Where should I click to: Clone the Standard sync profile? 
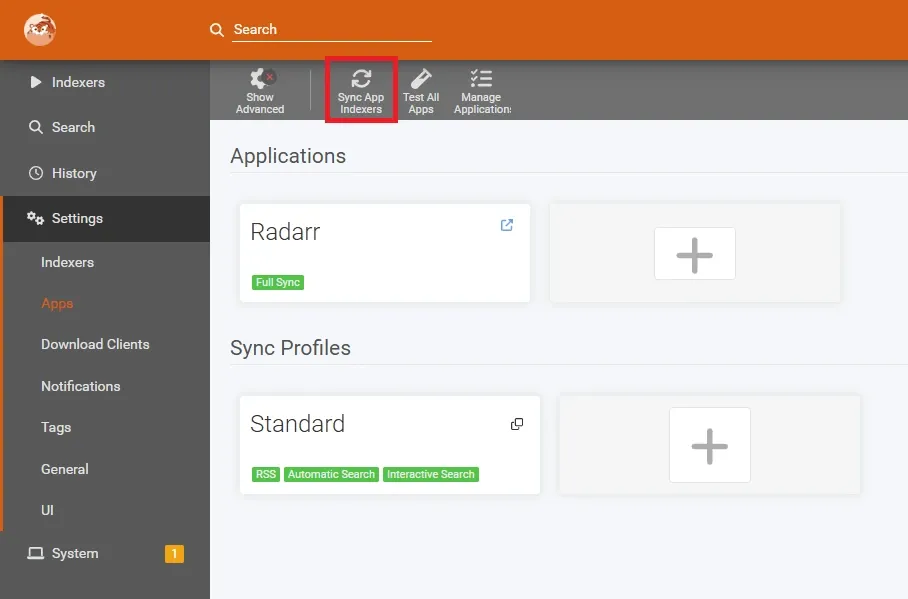517,424
